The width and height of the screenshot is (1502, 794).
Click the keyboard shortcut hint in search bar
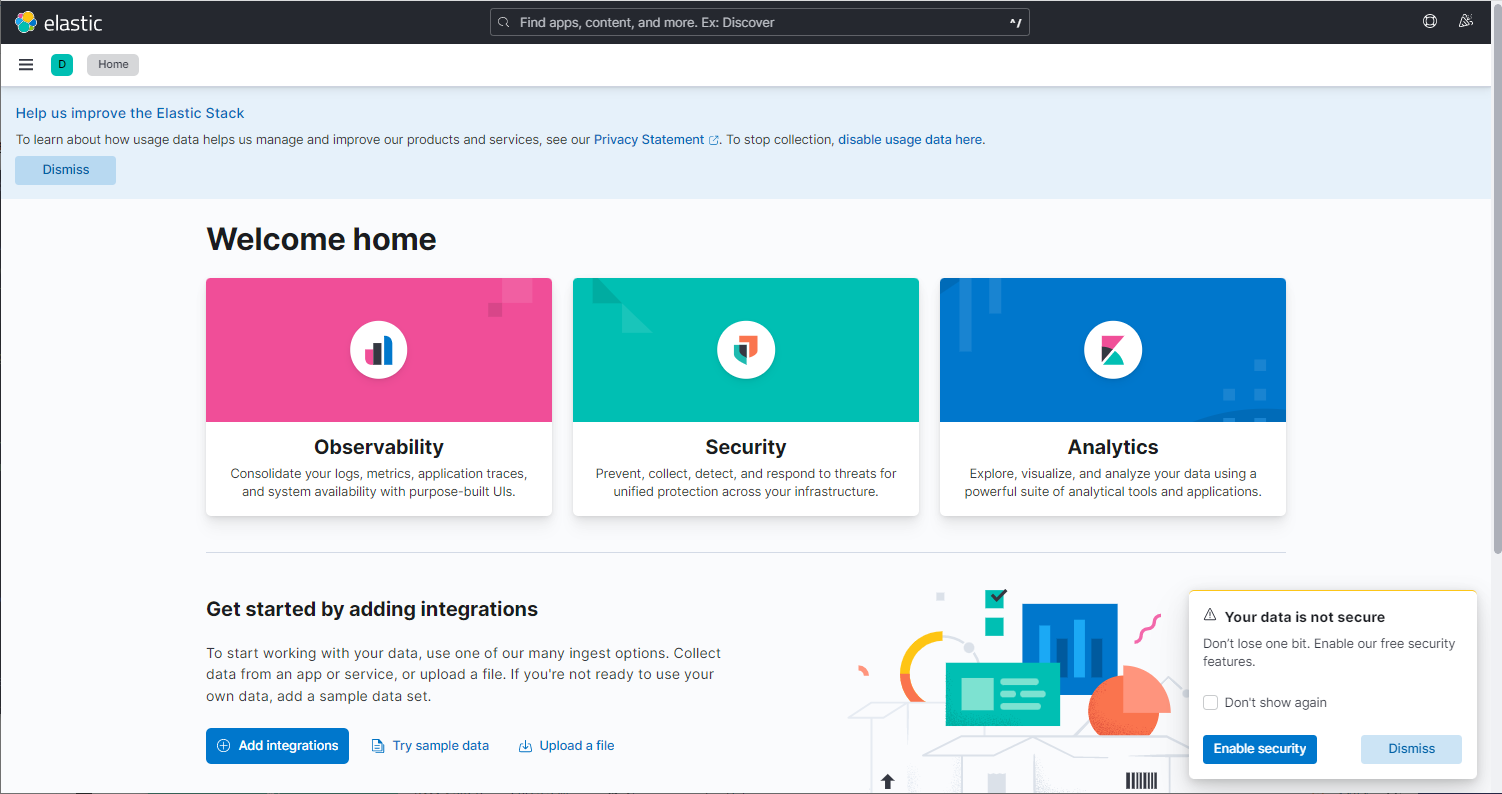[x=1016, y=22]
